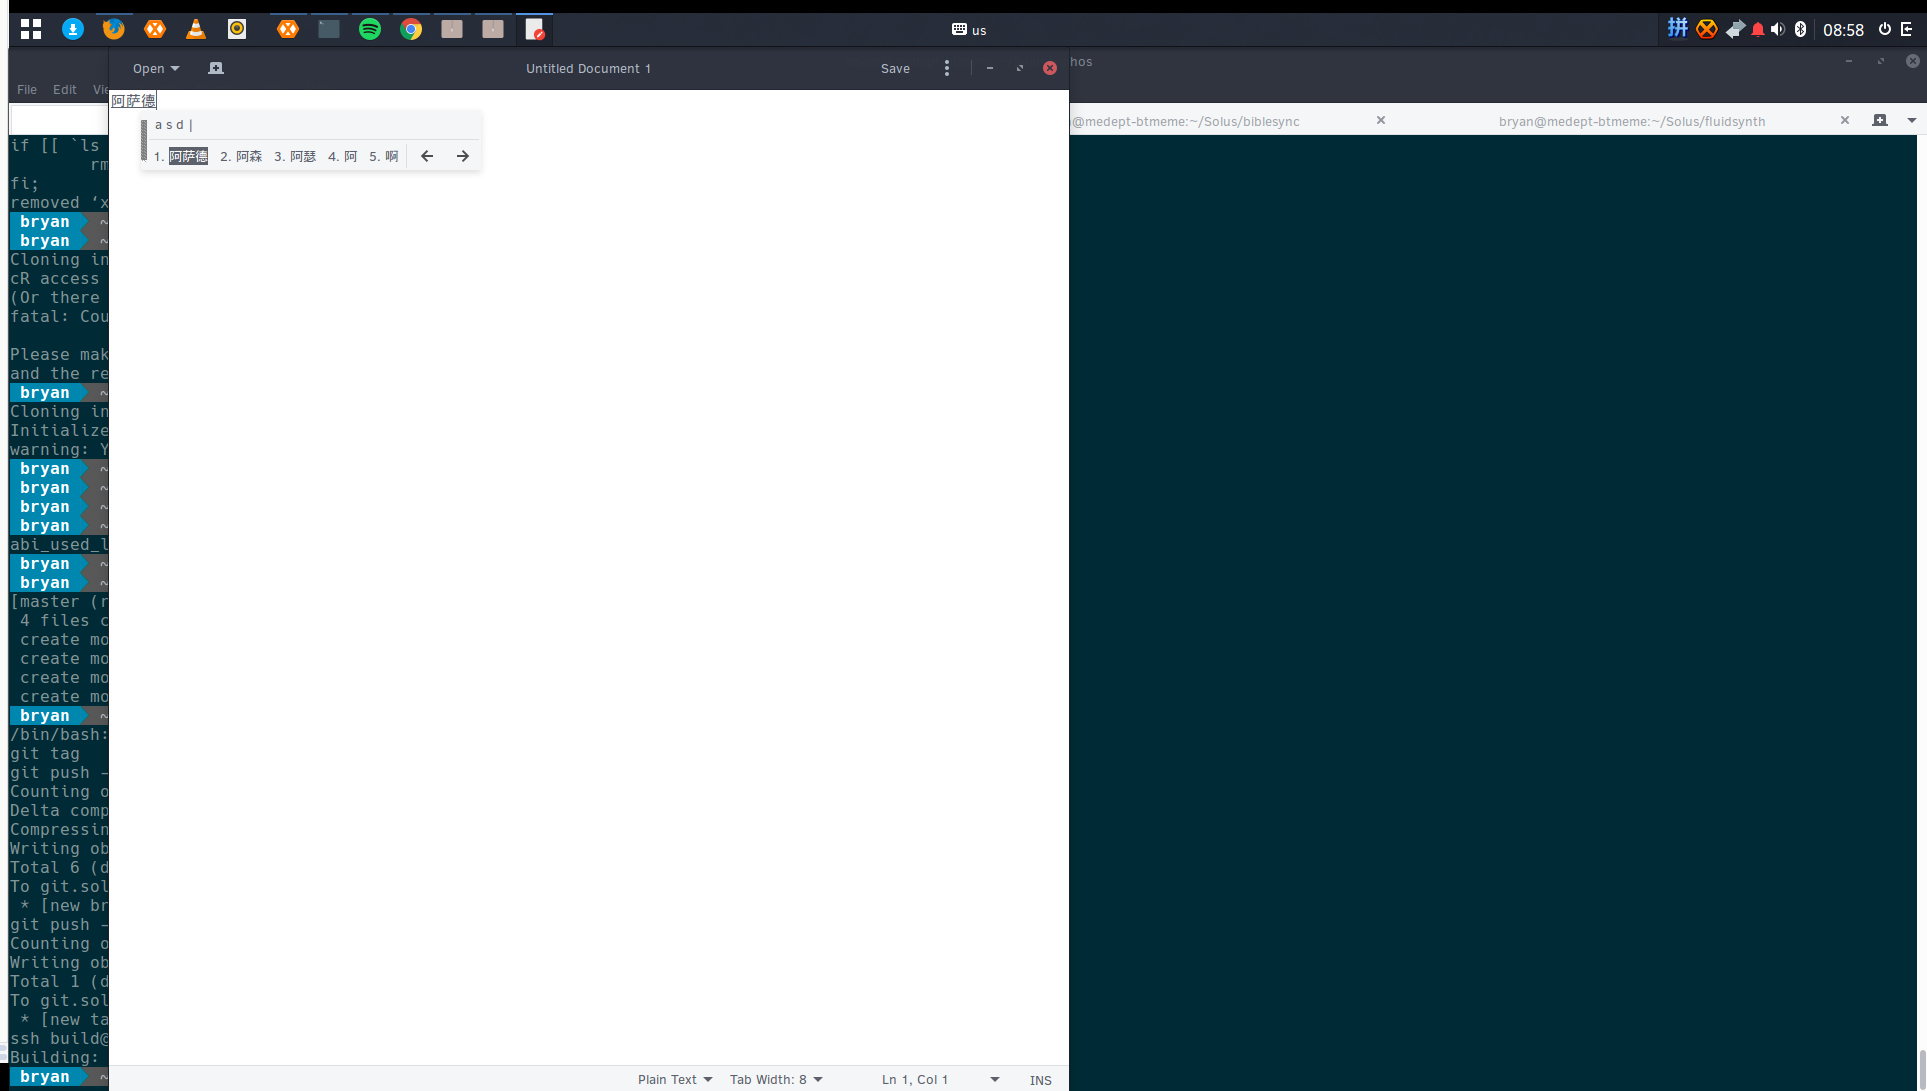This screenshot has width=1927, height=1091.
Task: Click the 08:58 clock
Action: point(1843,30)
